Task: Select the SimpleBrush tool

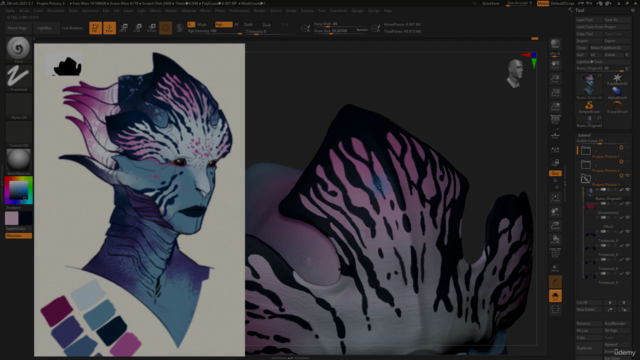Action: (589, 107)
